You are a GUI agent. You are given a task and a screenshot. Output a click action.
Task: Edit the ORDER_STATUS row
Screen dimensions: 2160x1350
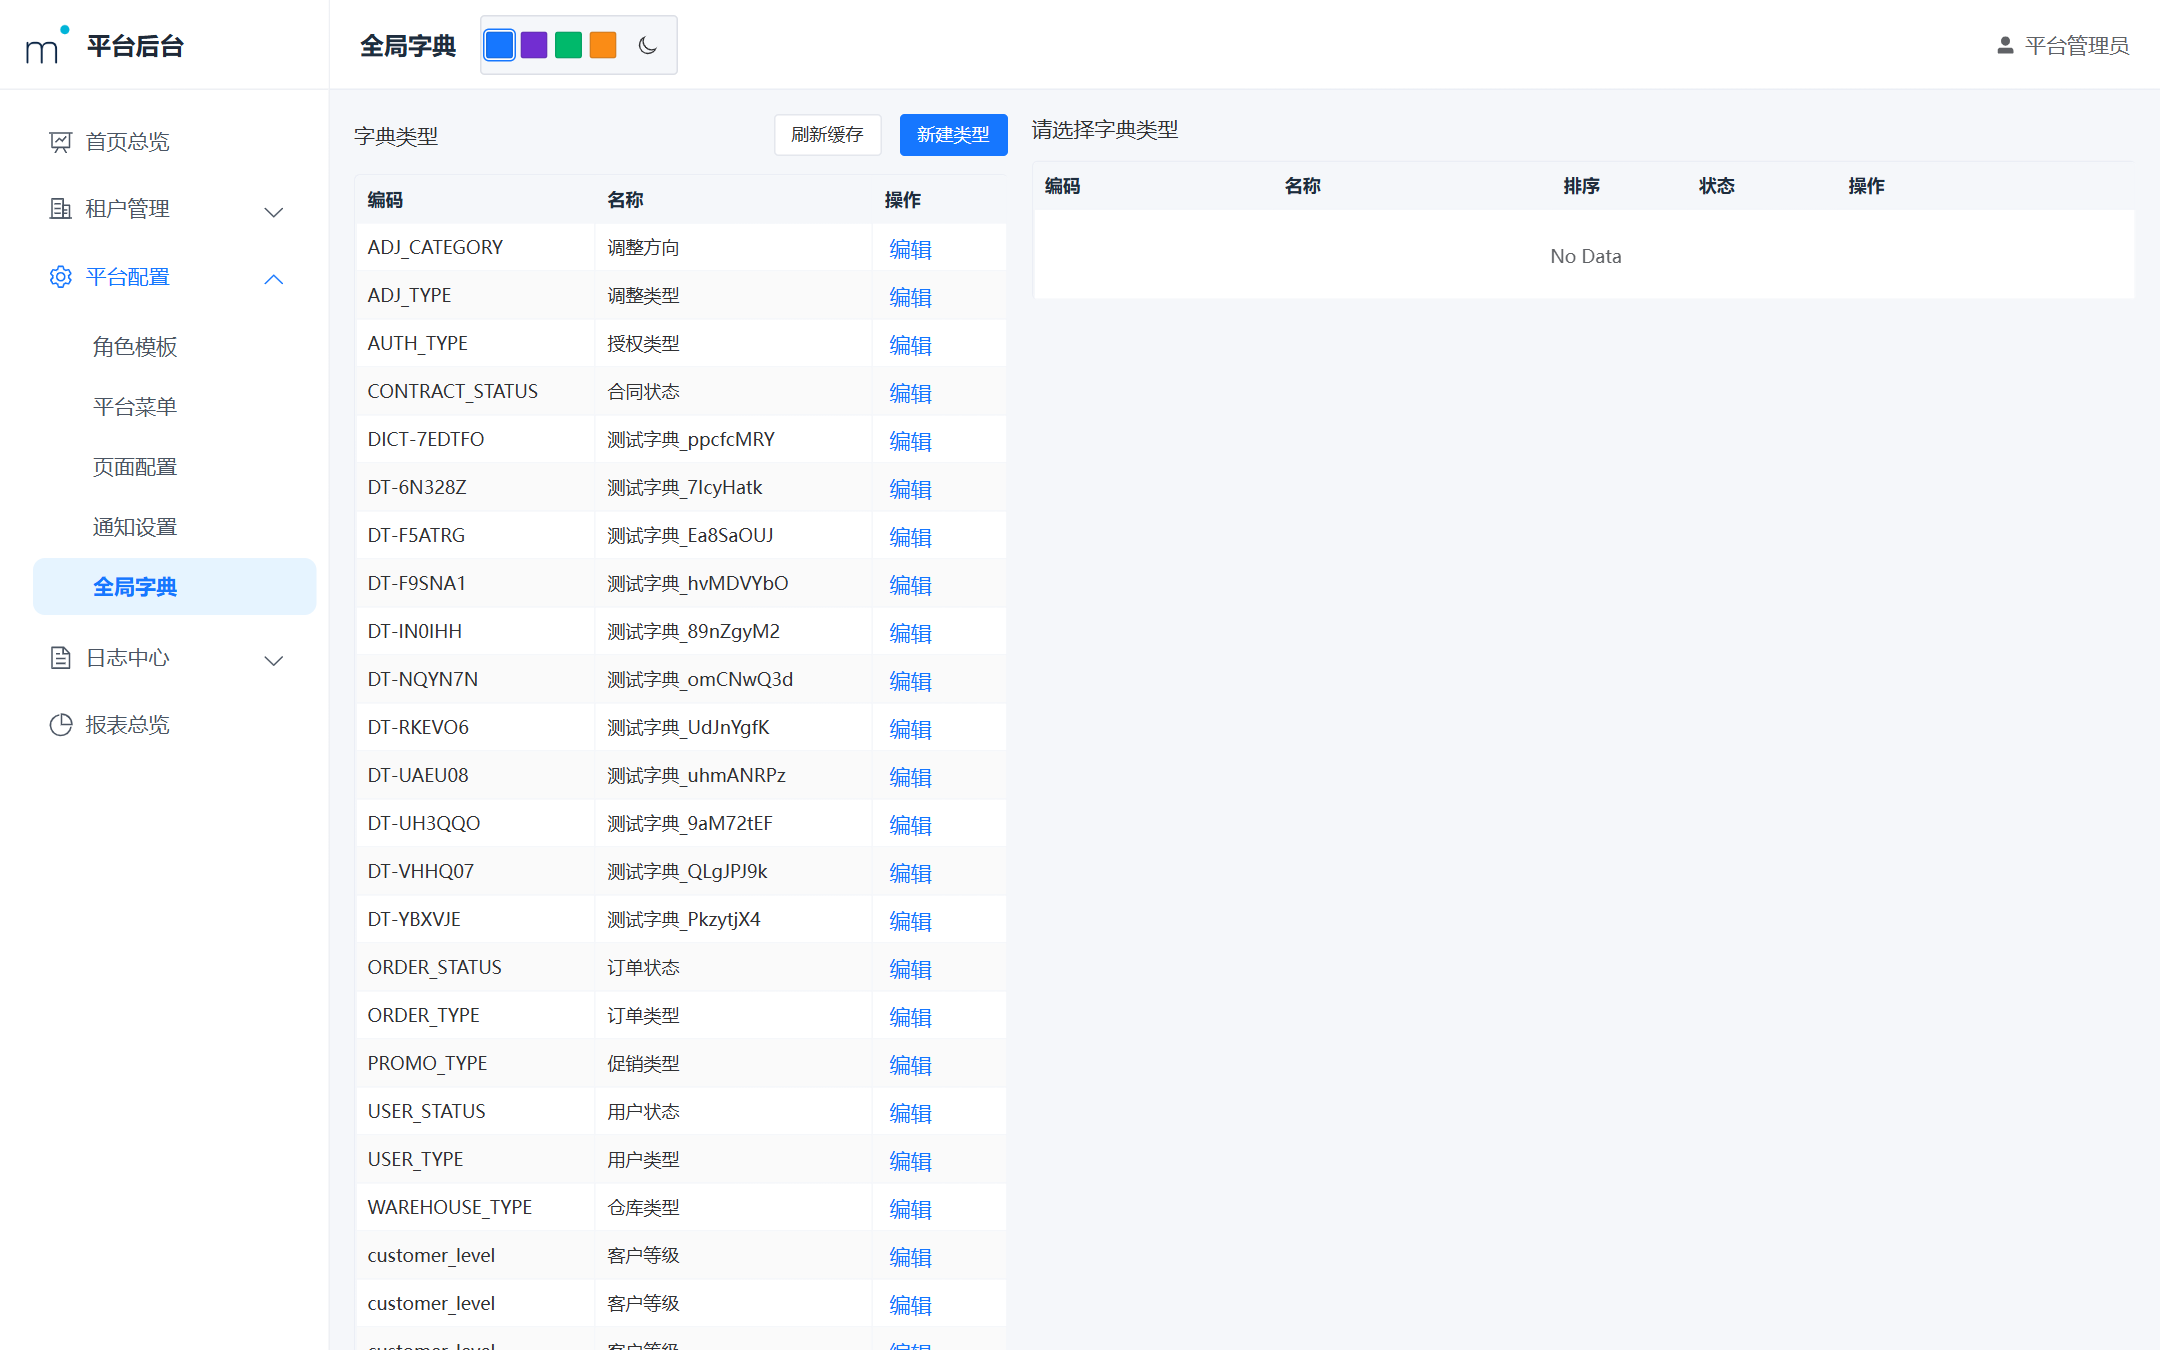coord(910,969)
